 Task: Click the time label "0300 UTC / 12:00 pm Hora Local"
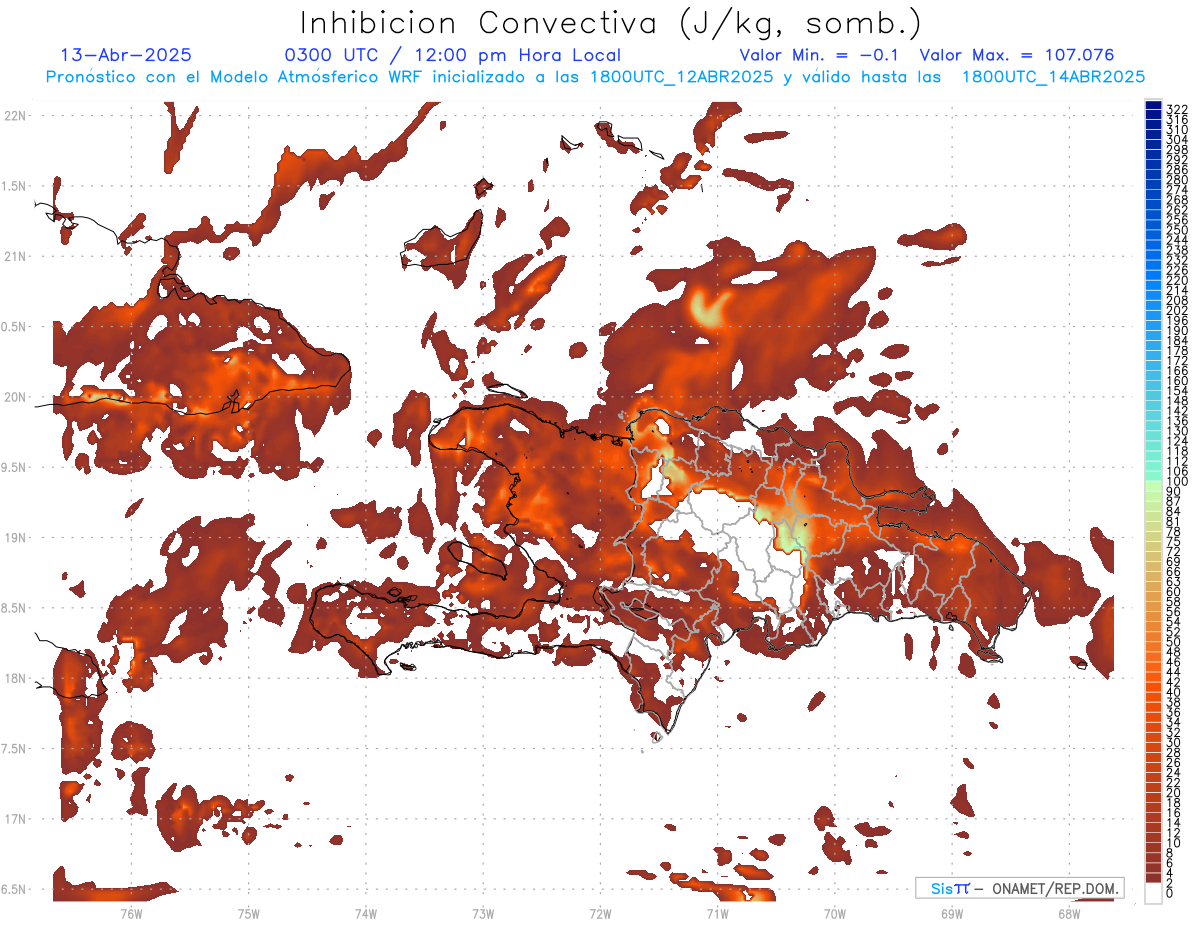(453, 56)
